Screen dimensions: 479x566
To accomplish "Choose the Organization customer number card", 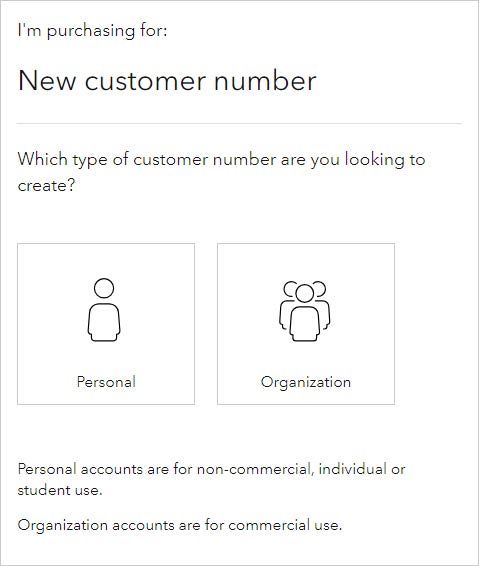I will 306,324.
